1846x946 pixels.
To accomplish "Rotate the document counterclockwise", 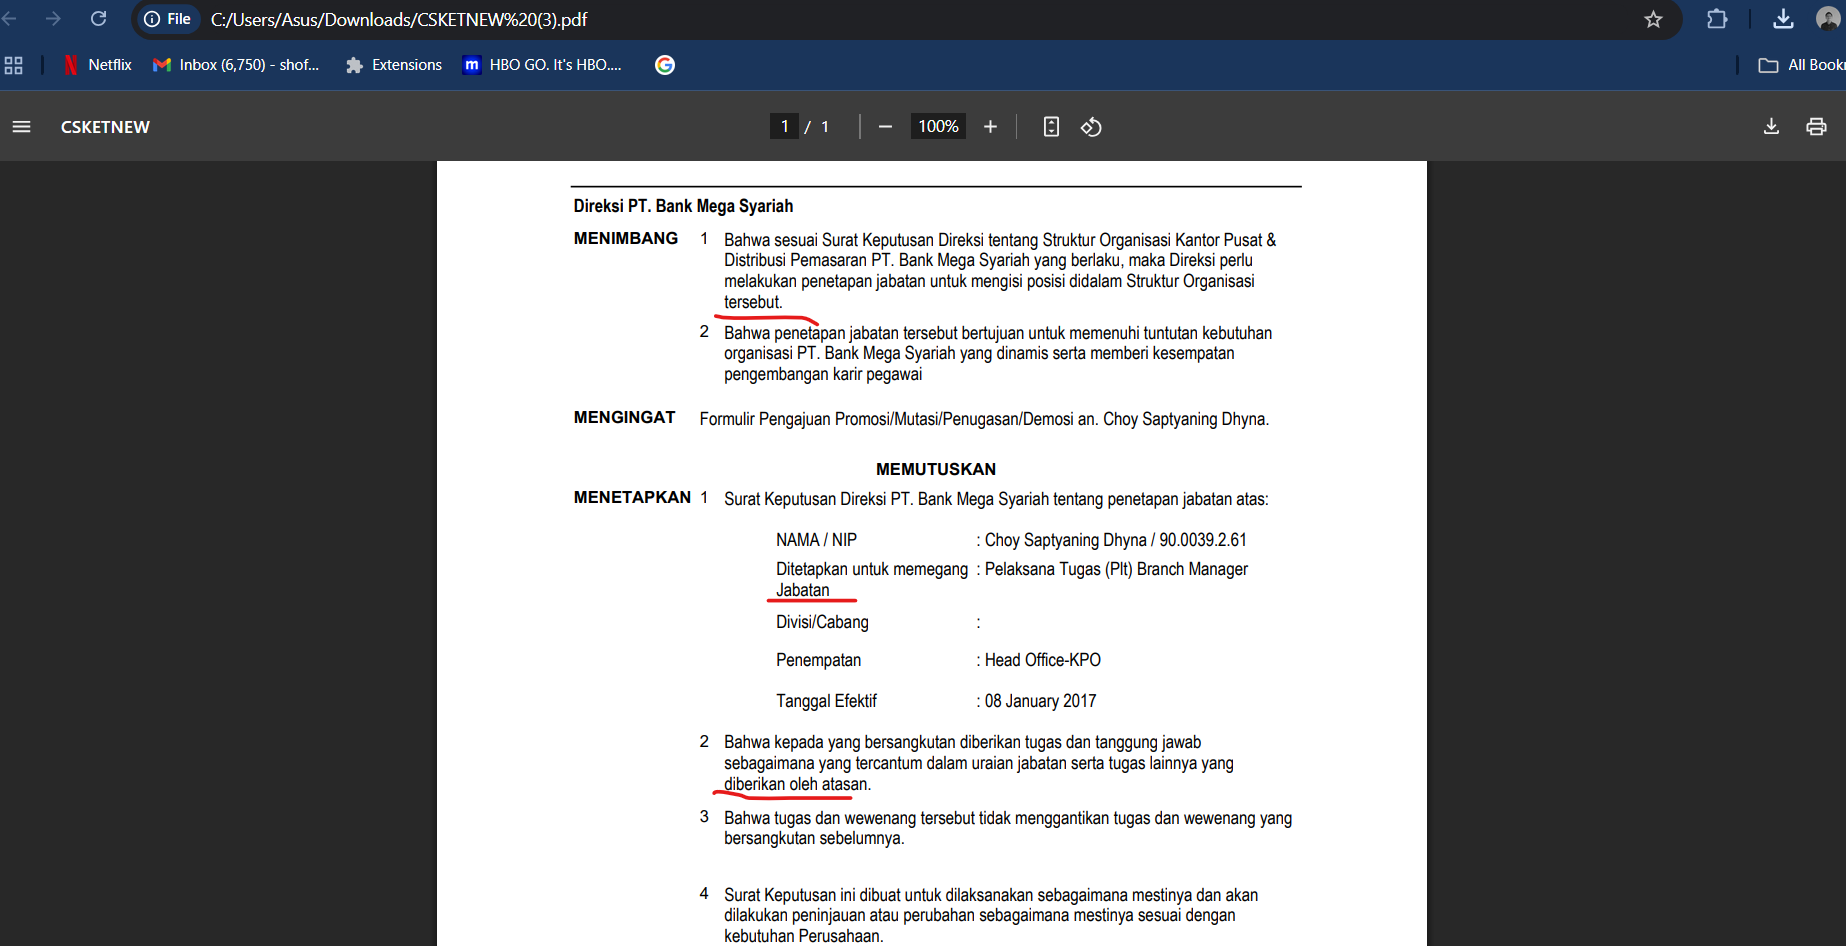I will [1091, 127].
